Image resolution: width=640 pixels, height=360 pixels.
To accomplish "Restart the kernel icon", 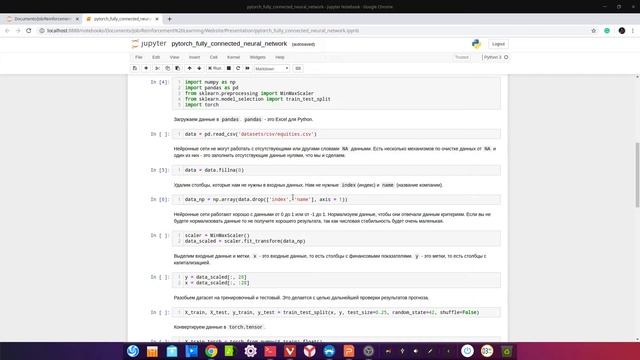I will pos(238,69).
